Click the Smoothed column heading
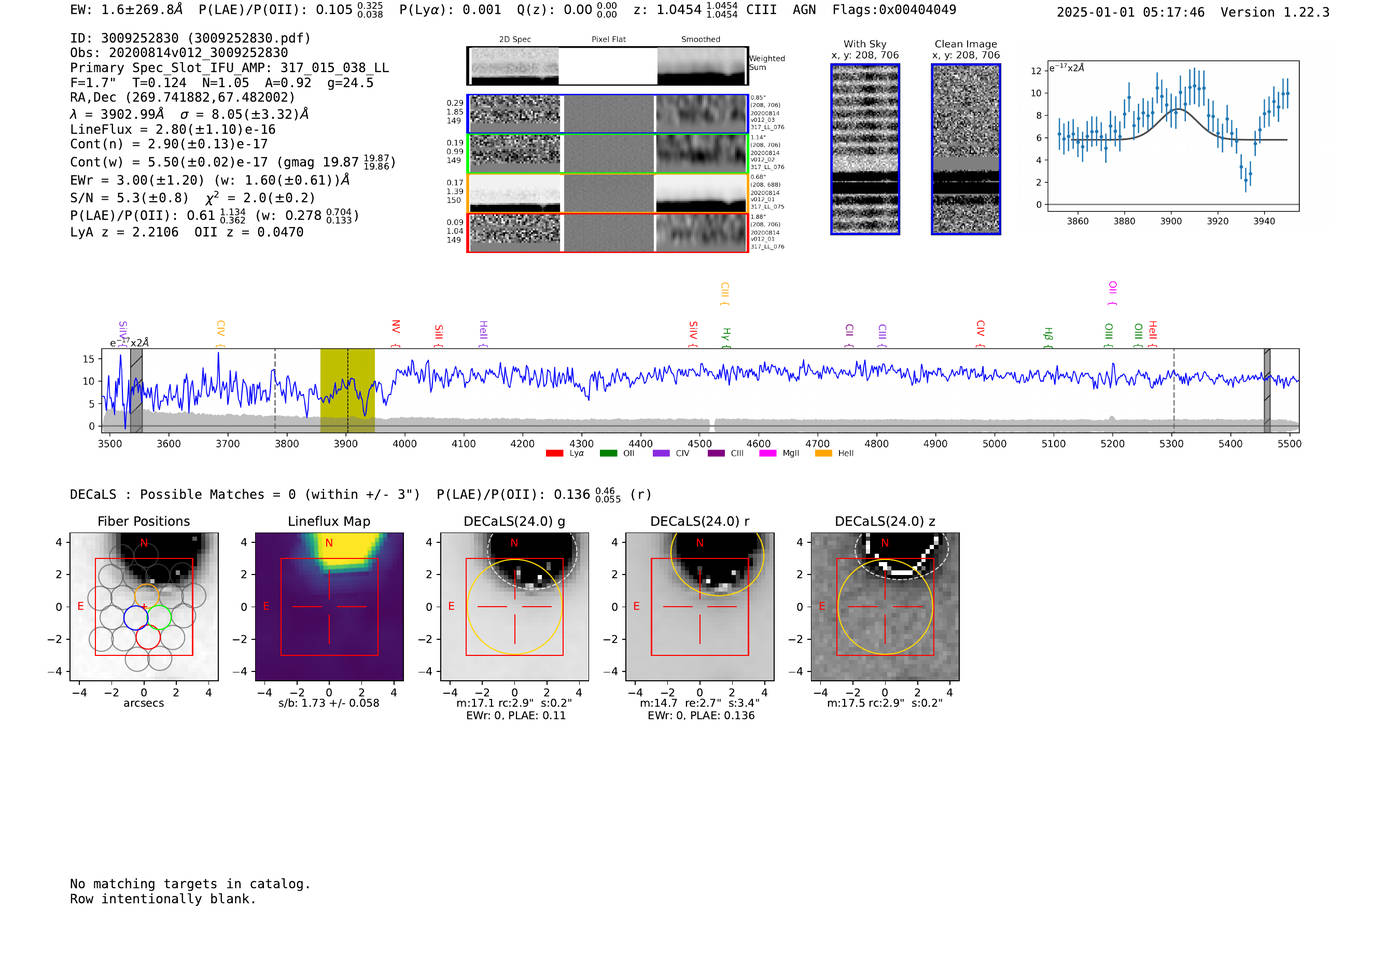Image resolution: width=1400 pixels, height=953 pixels. point(701,39)
